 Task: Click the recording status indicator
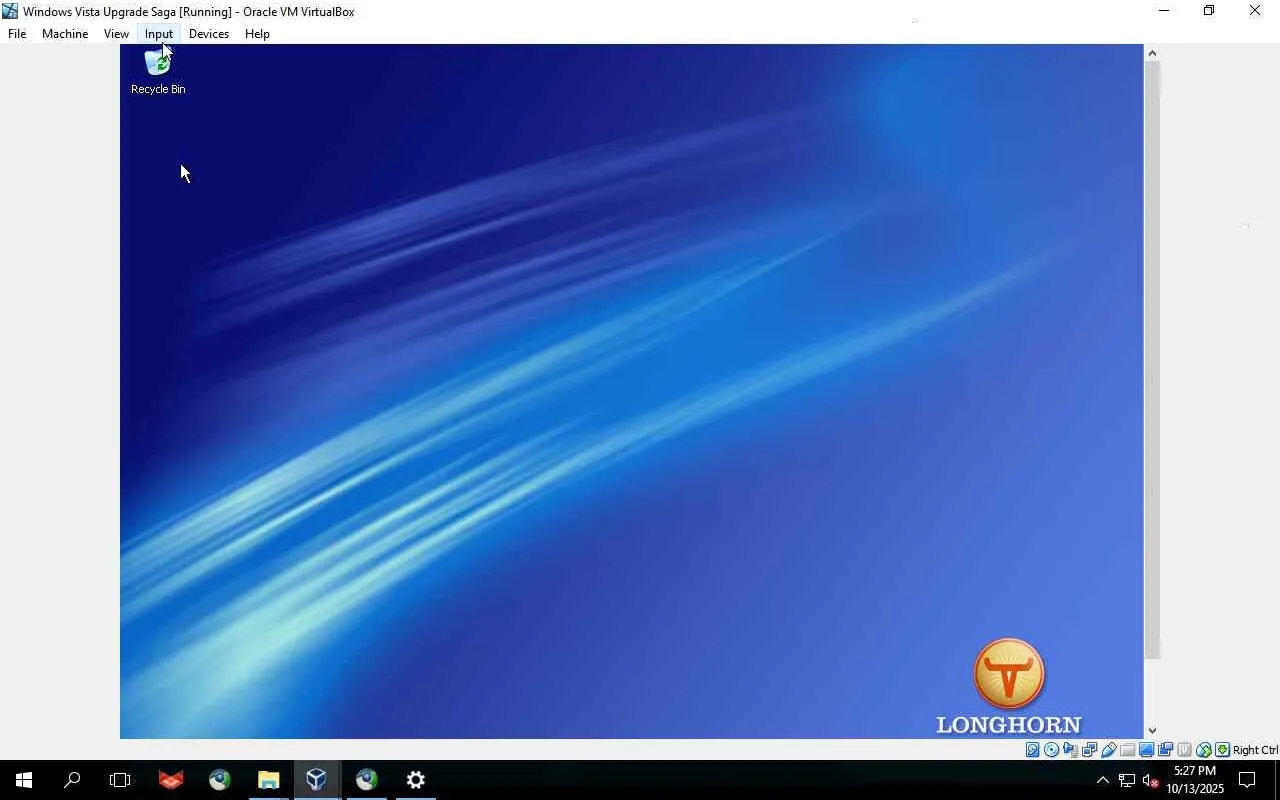point(1166,750)
